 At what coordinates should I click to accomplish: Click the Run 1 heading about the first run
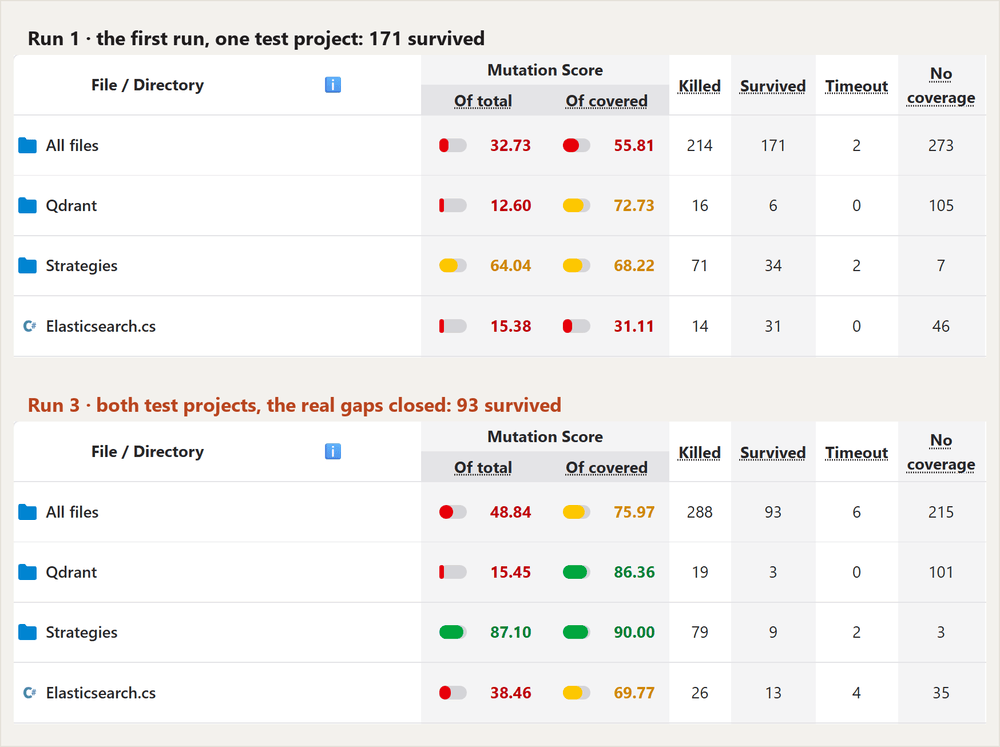click(256, 38)
